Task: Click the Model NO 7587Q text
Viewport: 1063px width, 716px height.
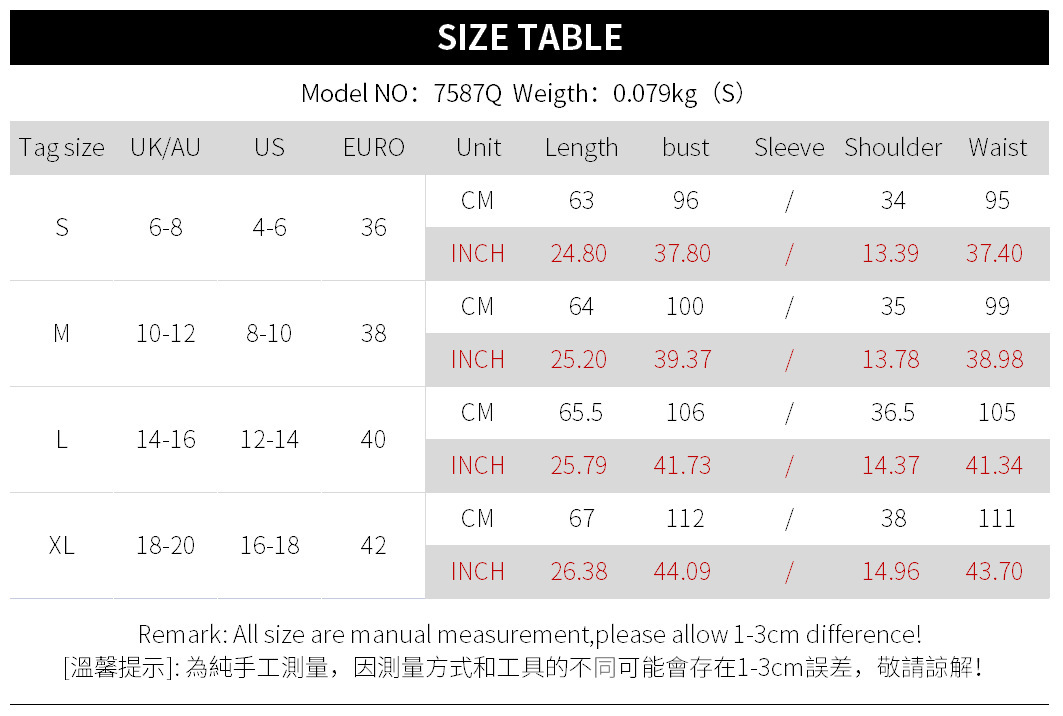Action: coord(401,94)
